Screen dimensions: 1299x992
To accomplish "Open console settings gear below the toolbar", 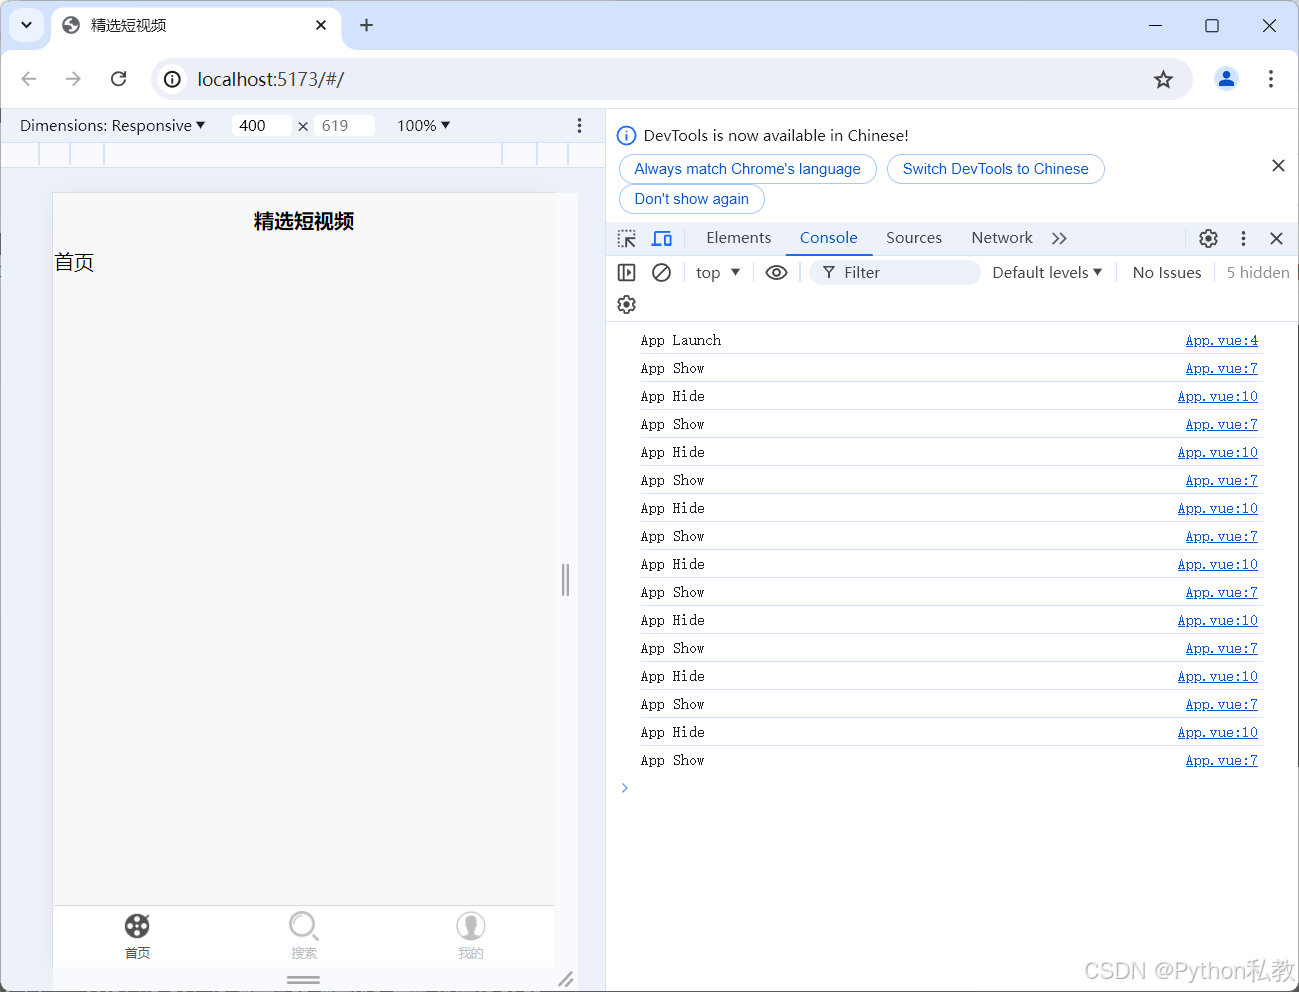I will pos(627,304).
